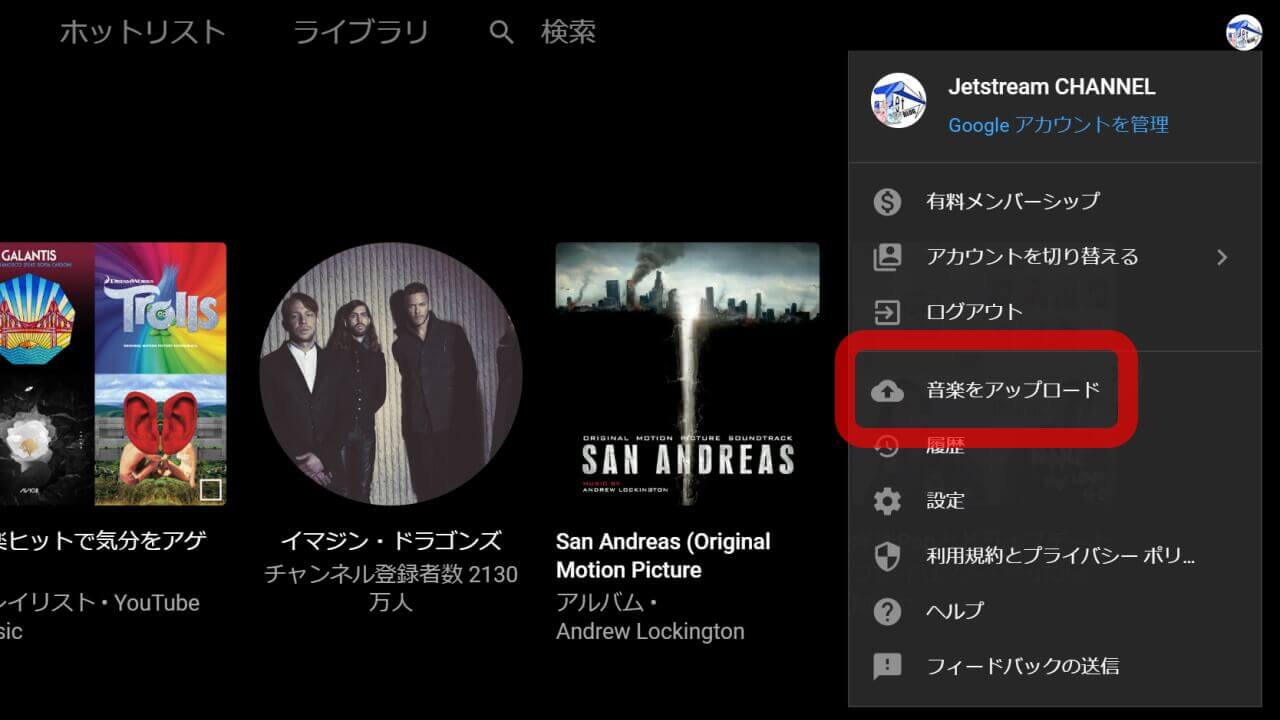The width and height of the screenshot is (1280, 720).
Task: Click the 検索 search field text
Action: click(x=568, y=32)
